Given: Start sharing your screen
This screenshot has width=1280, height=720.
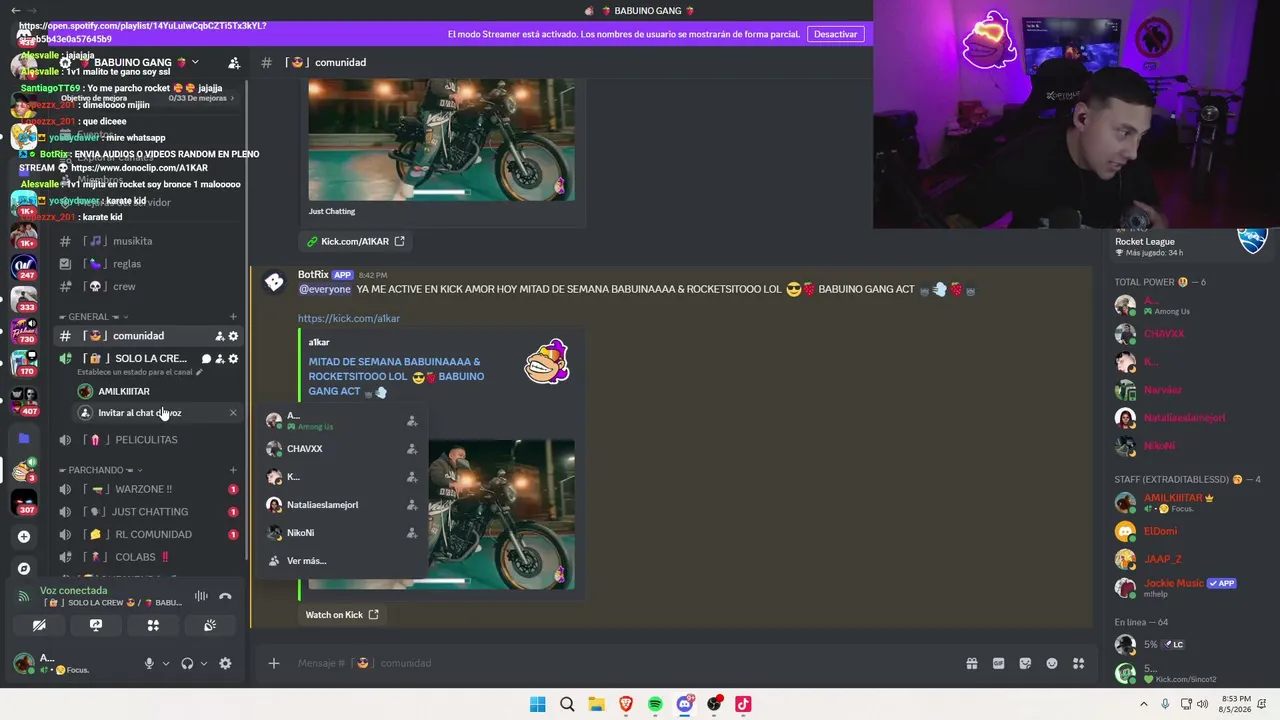Looking at the screenshot, I should 96,625.
